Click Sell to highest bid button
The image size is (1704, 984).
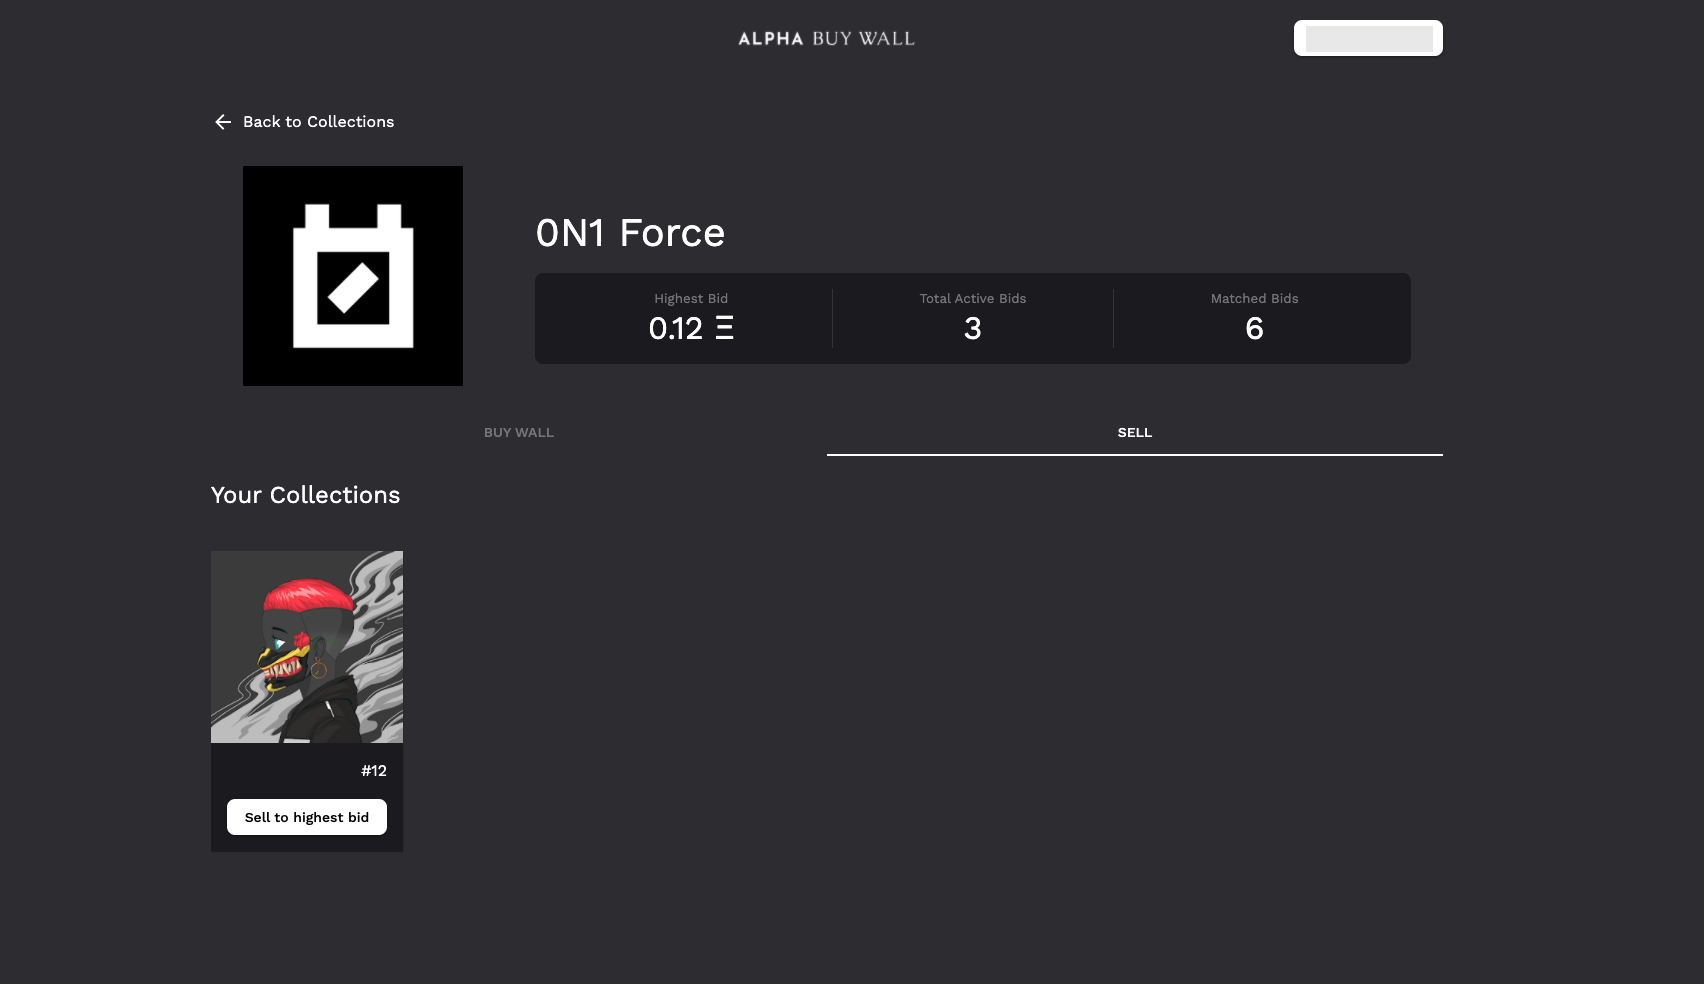(x=307, y=817)
